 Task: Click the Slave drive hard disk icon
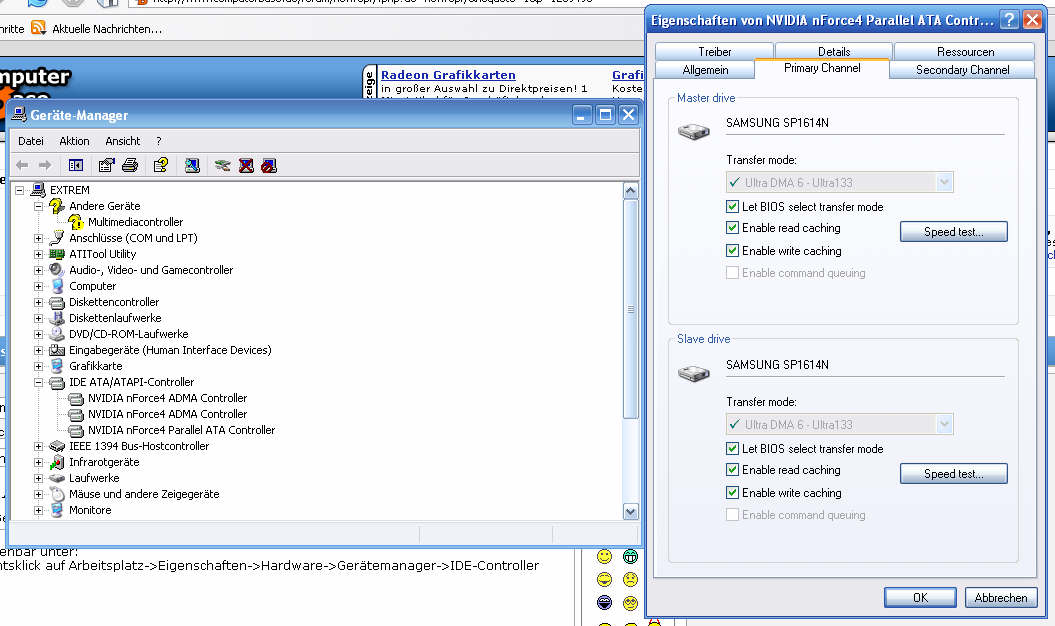pos(694,372)
